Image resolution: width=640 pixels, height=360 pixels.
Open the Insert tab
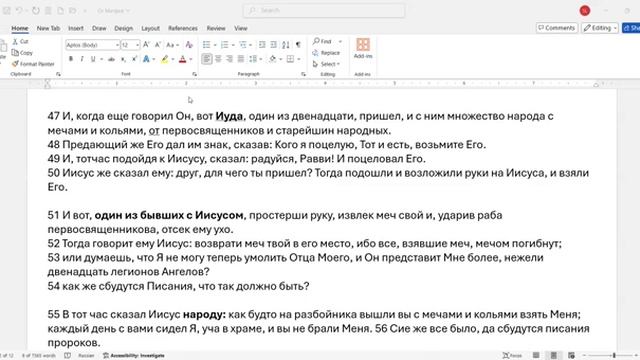click(x=76, y=28)
